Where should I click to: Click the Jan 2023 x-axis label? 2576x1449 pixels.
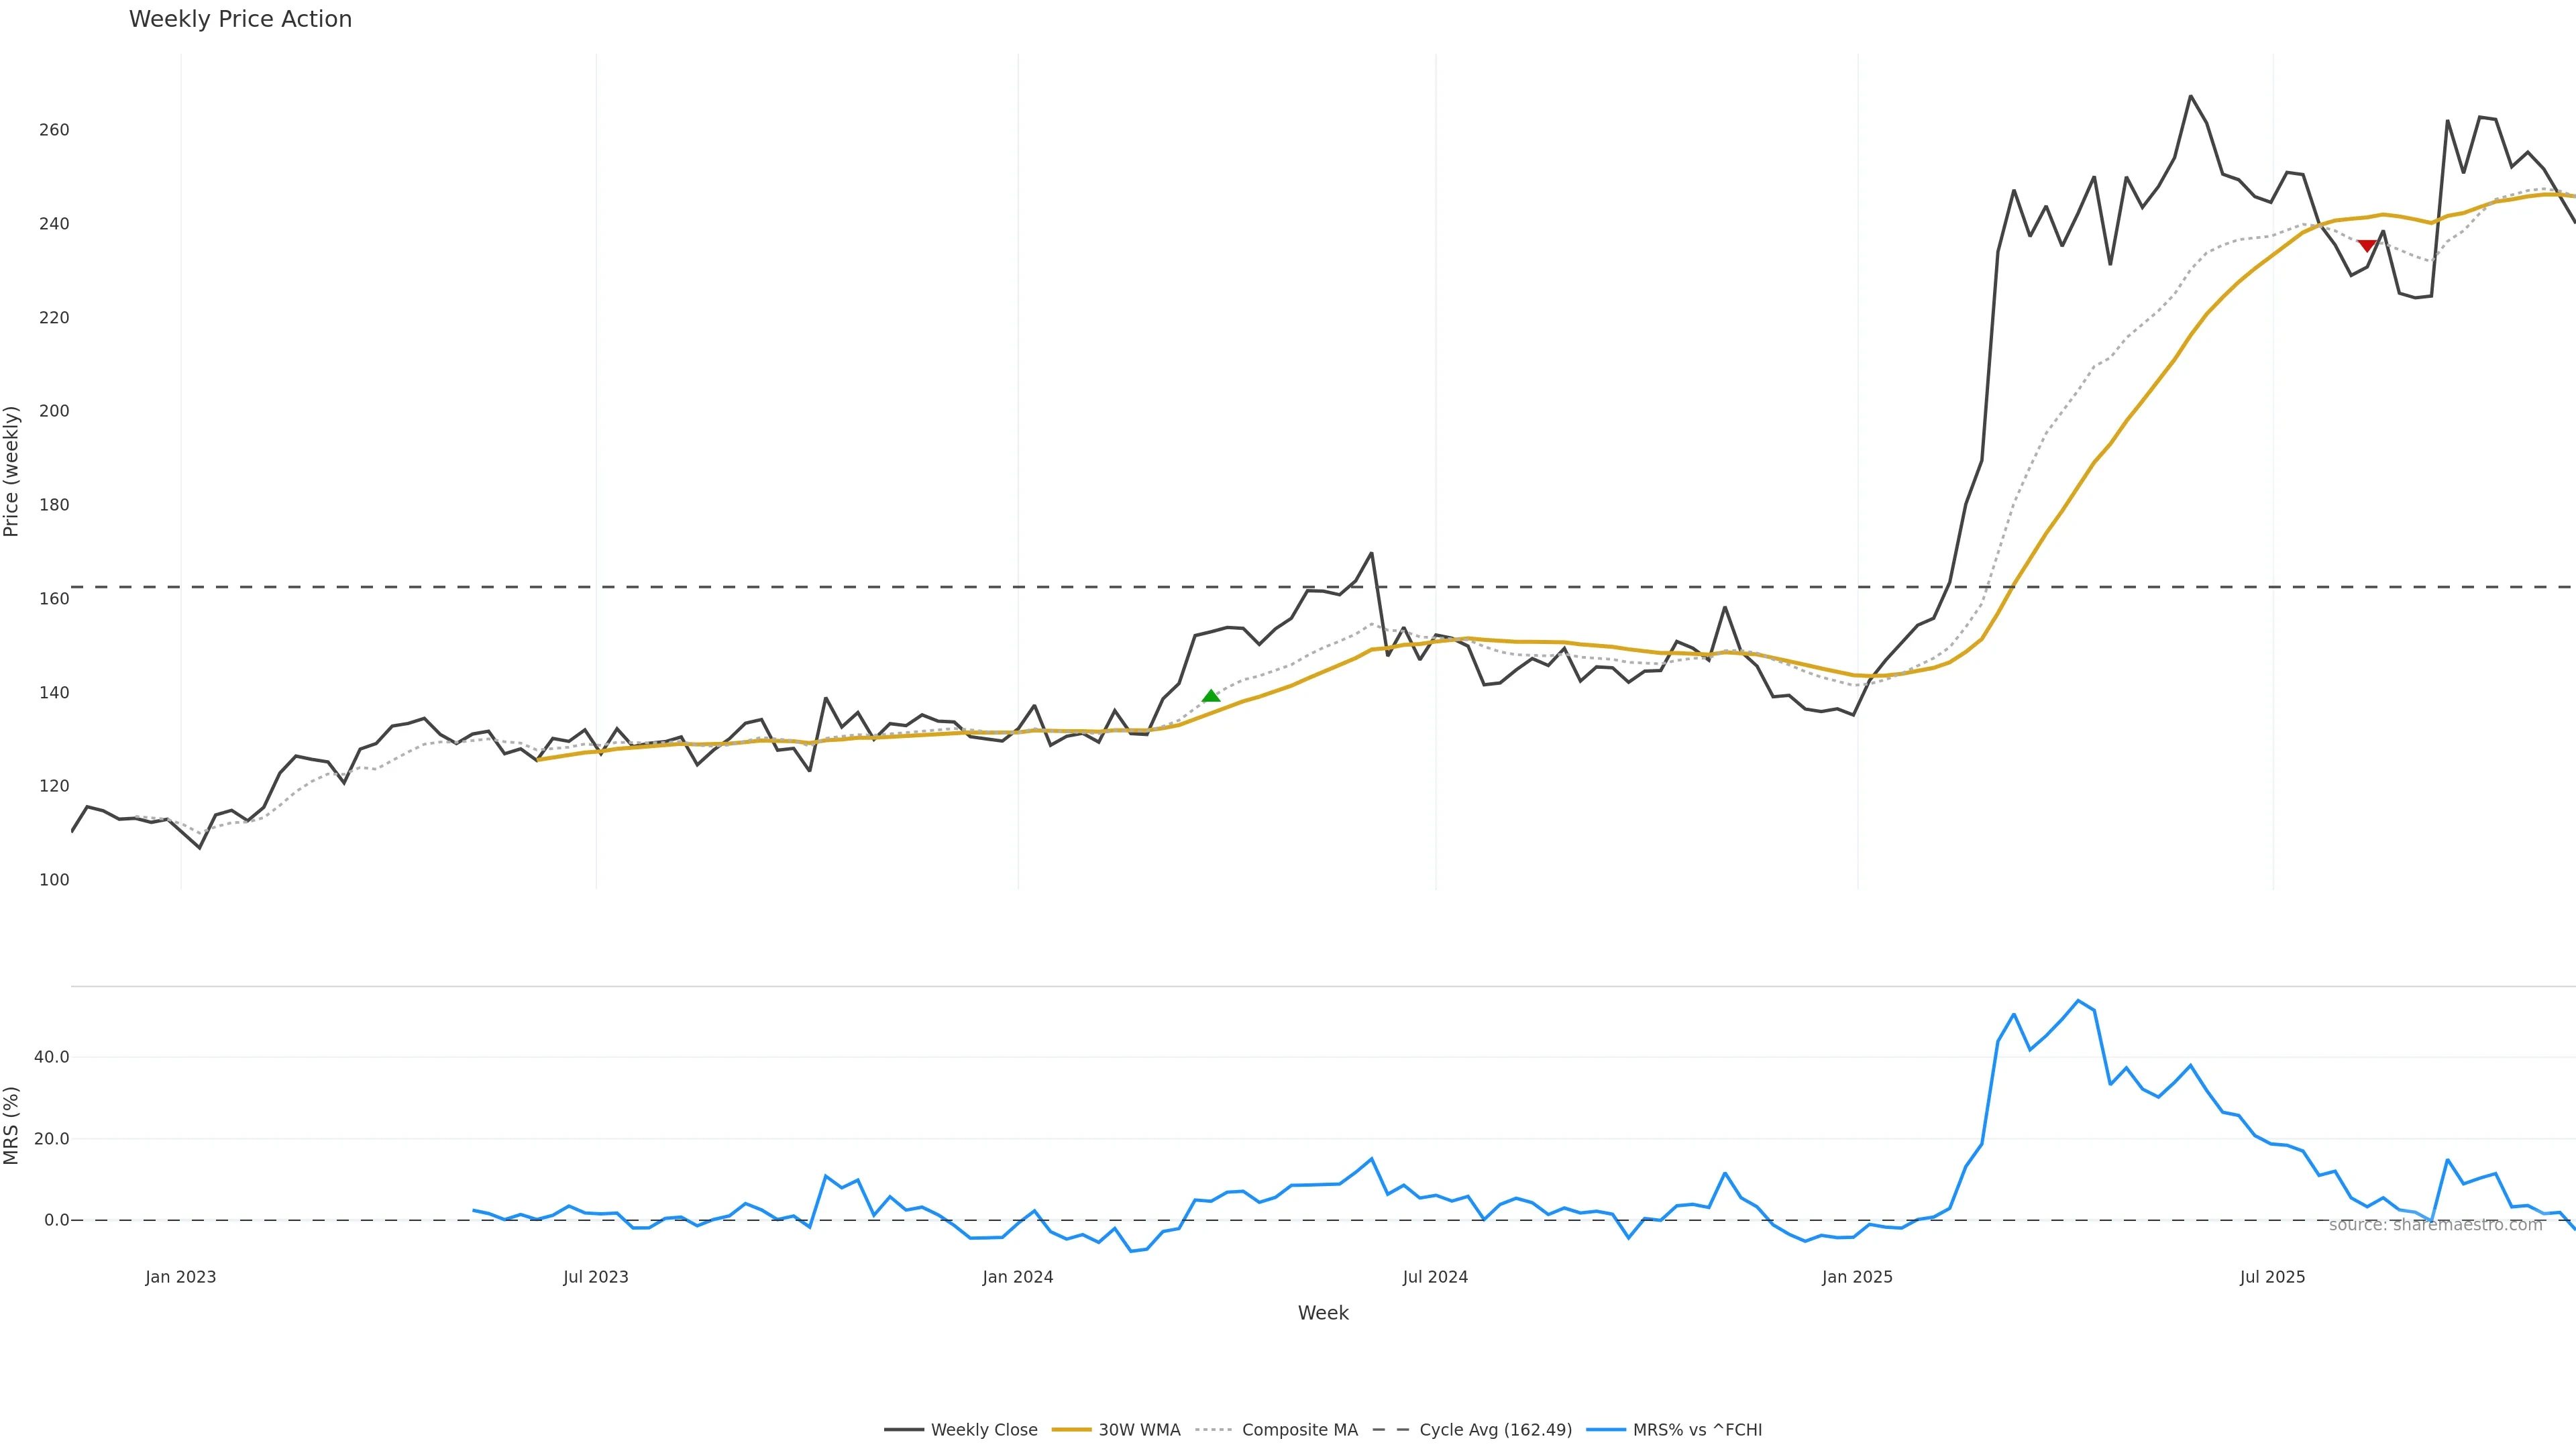point(180,1277)
